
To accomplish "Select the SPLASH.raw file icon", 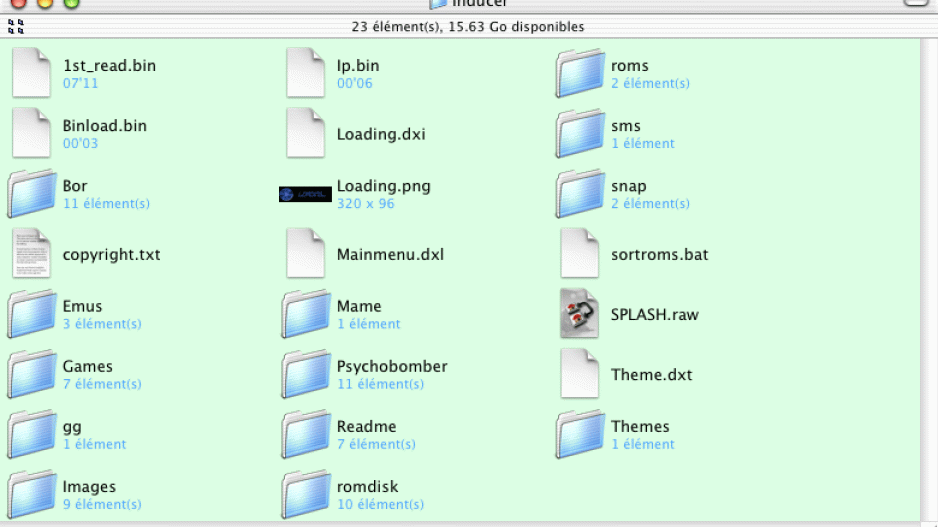I will tap(579, 314).
